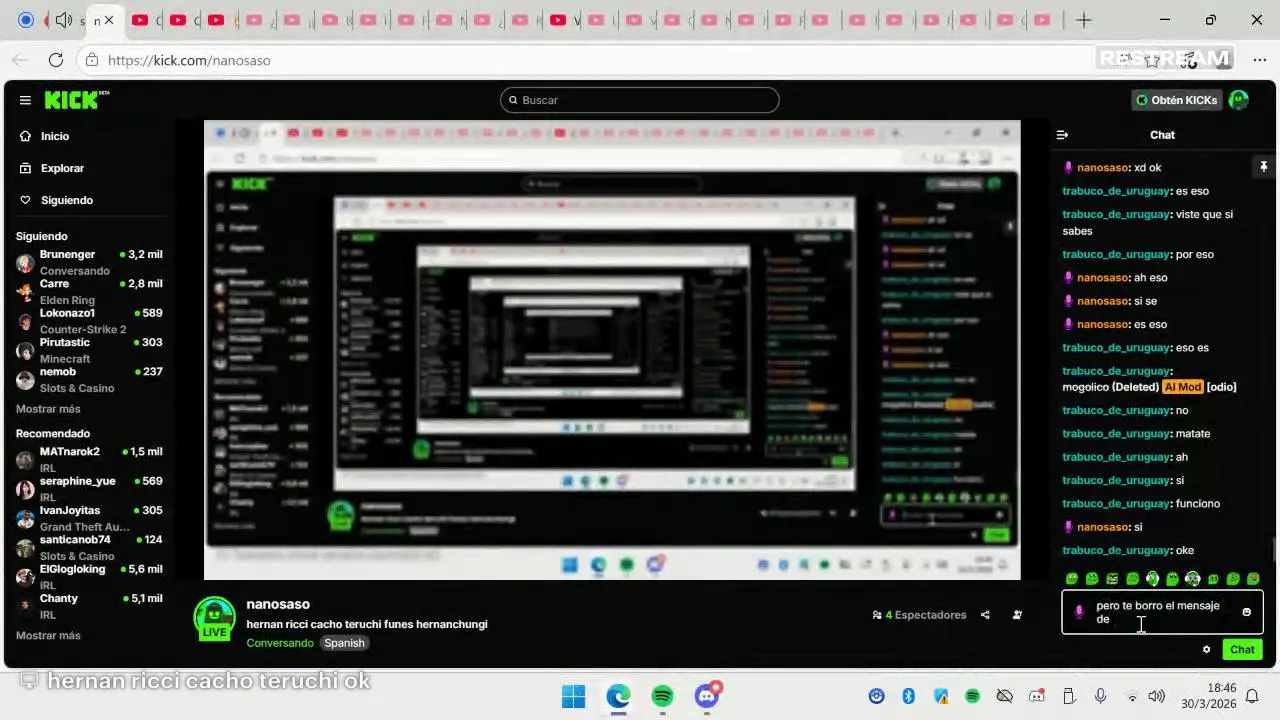The height and width of the screenshot is (720, 1280).
Task: Click 'Counter-Strike 2' category under Lokonazo1
Action: (x=83, y=329)
